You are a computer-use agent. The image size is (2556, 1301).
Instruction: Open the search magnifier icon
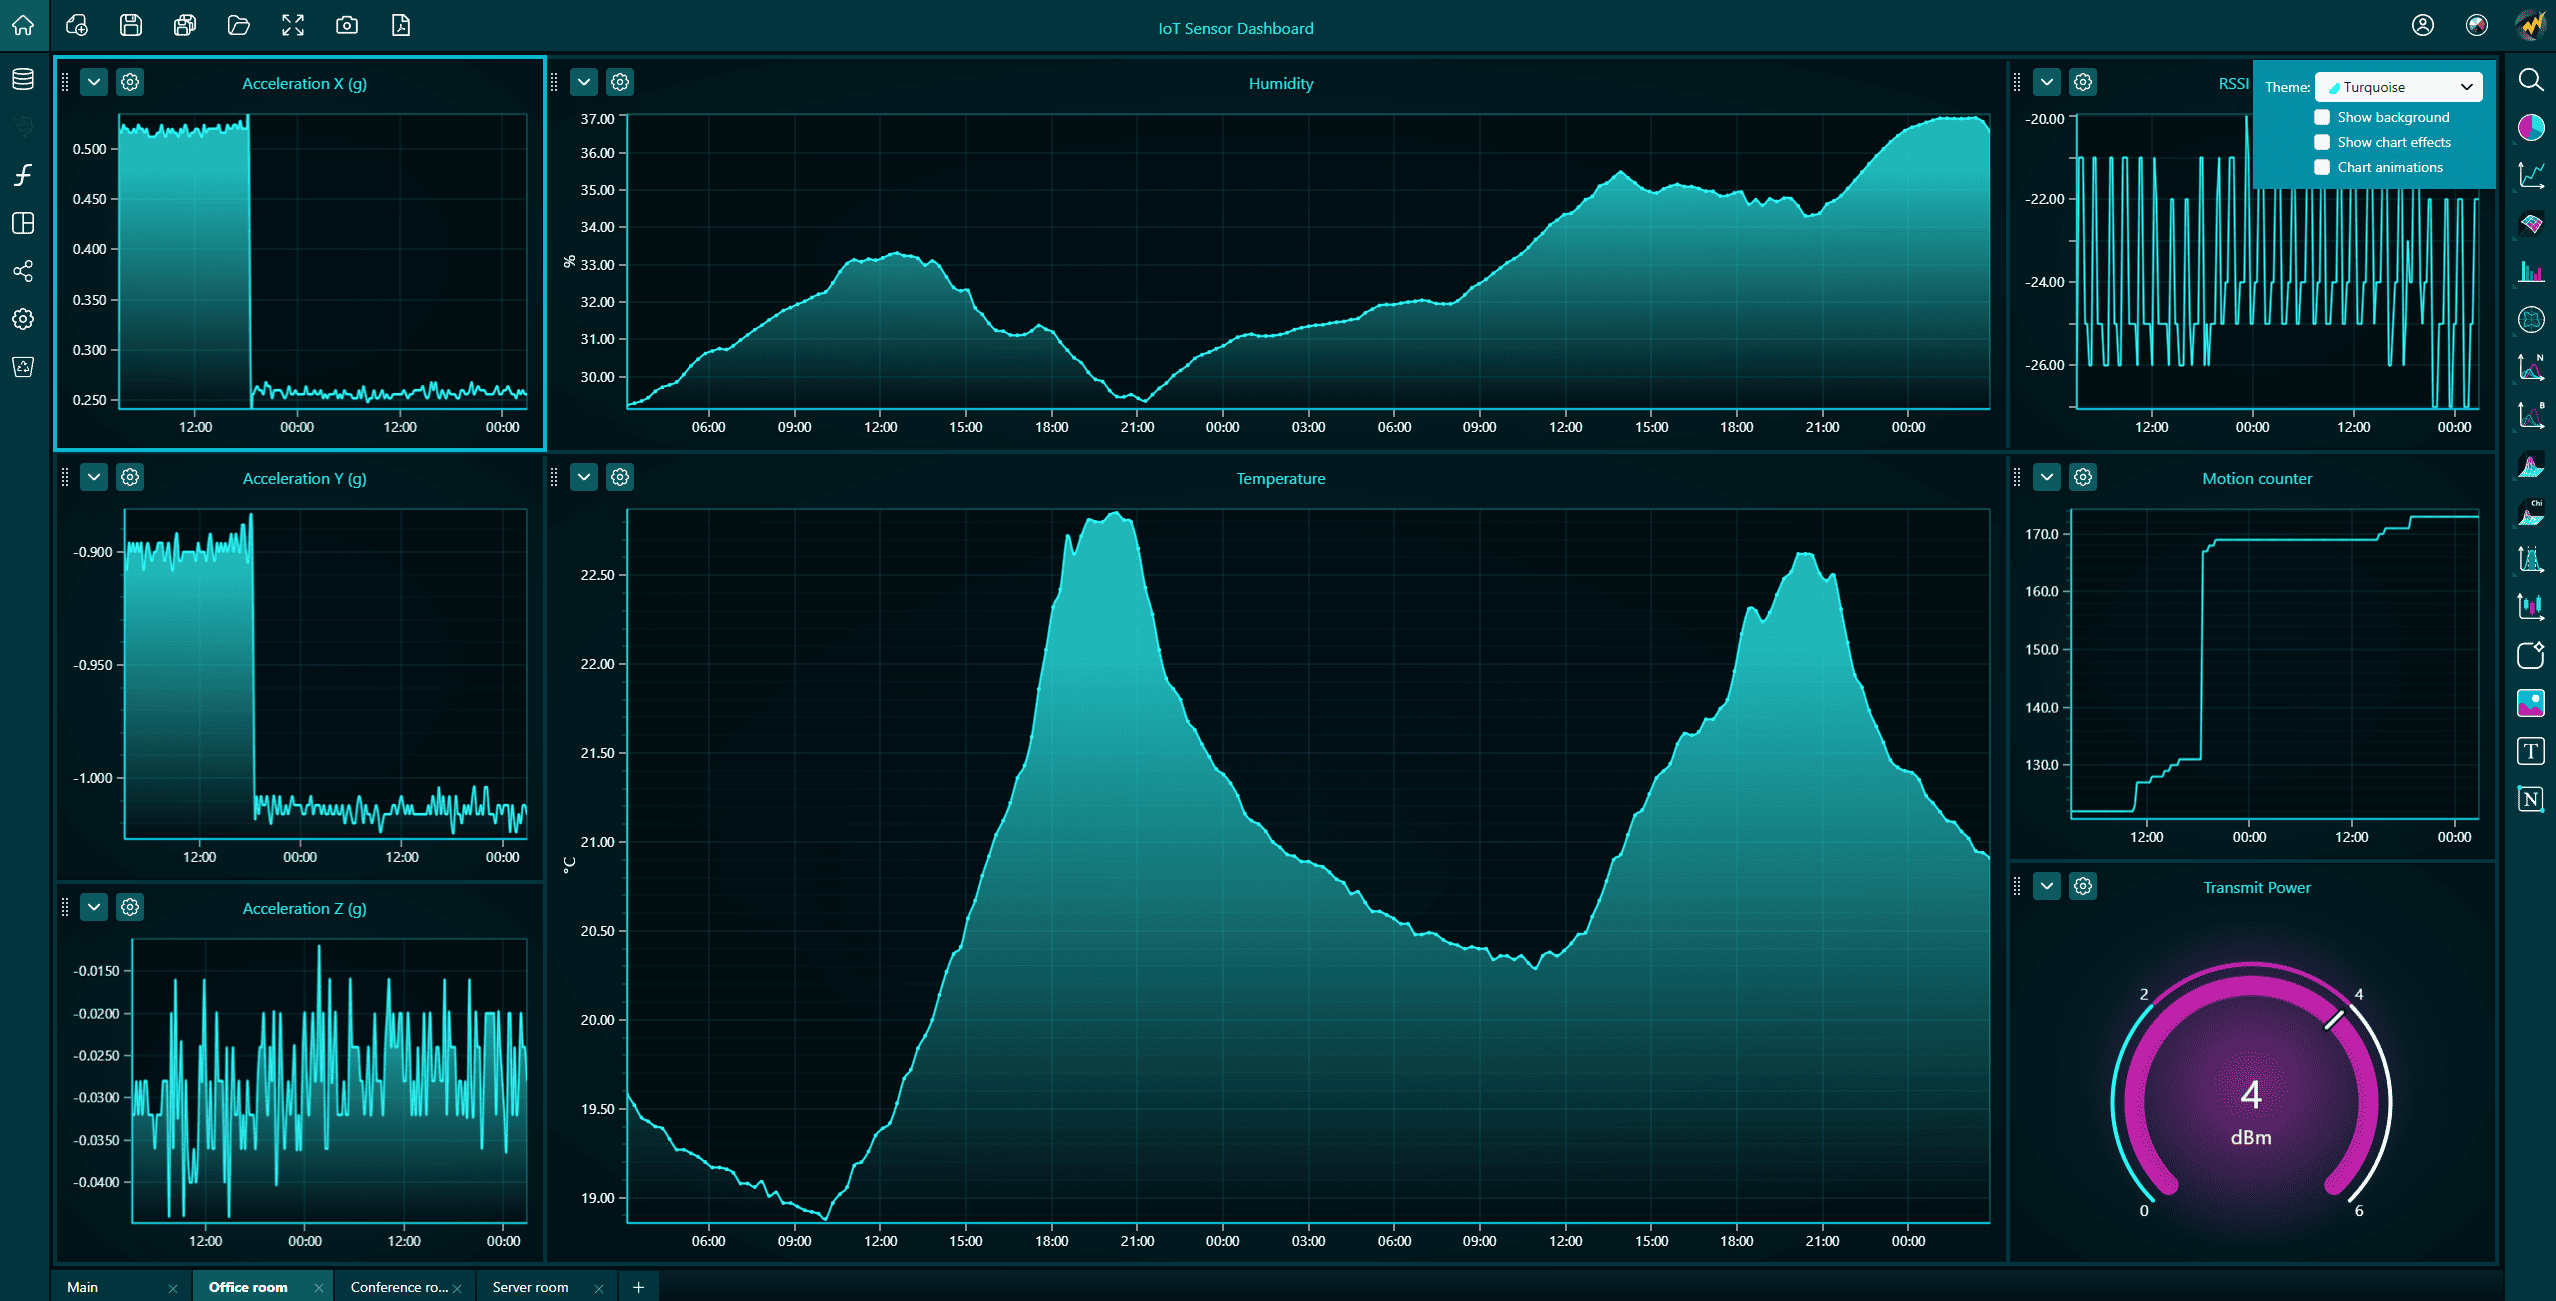click(2531, 80)
